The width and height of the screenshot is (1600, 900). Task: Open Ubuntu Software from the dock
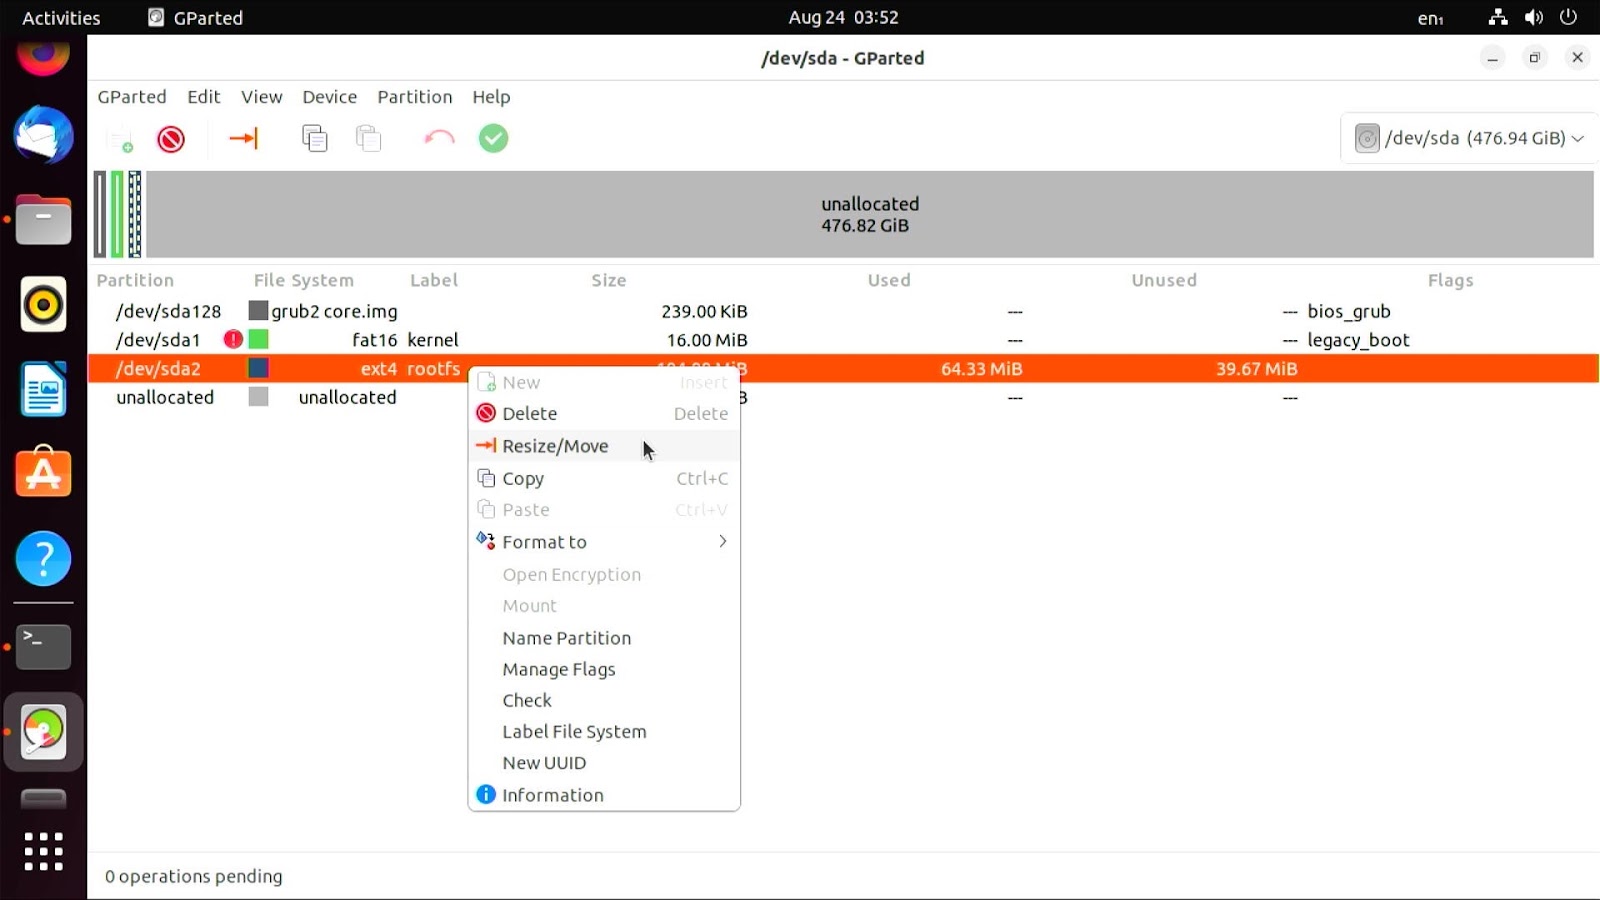point(43,472)
